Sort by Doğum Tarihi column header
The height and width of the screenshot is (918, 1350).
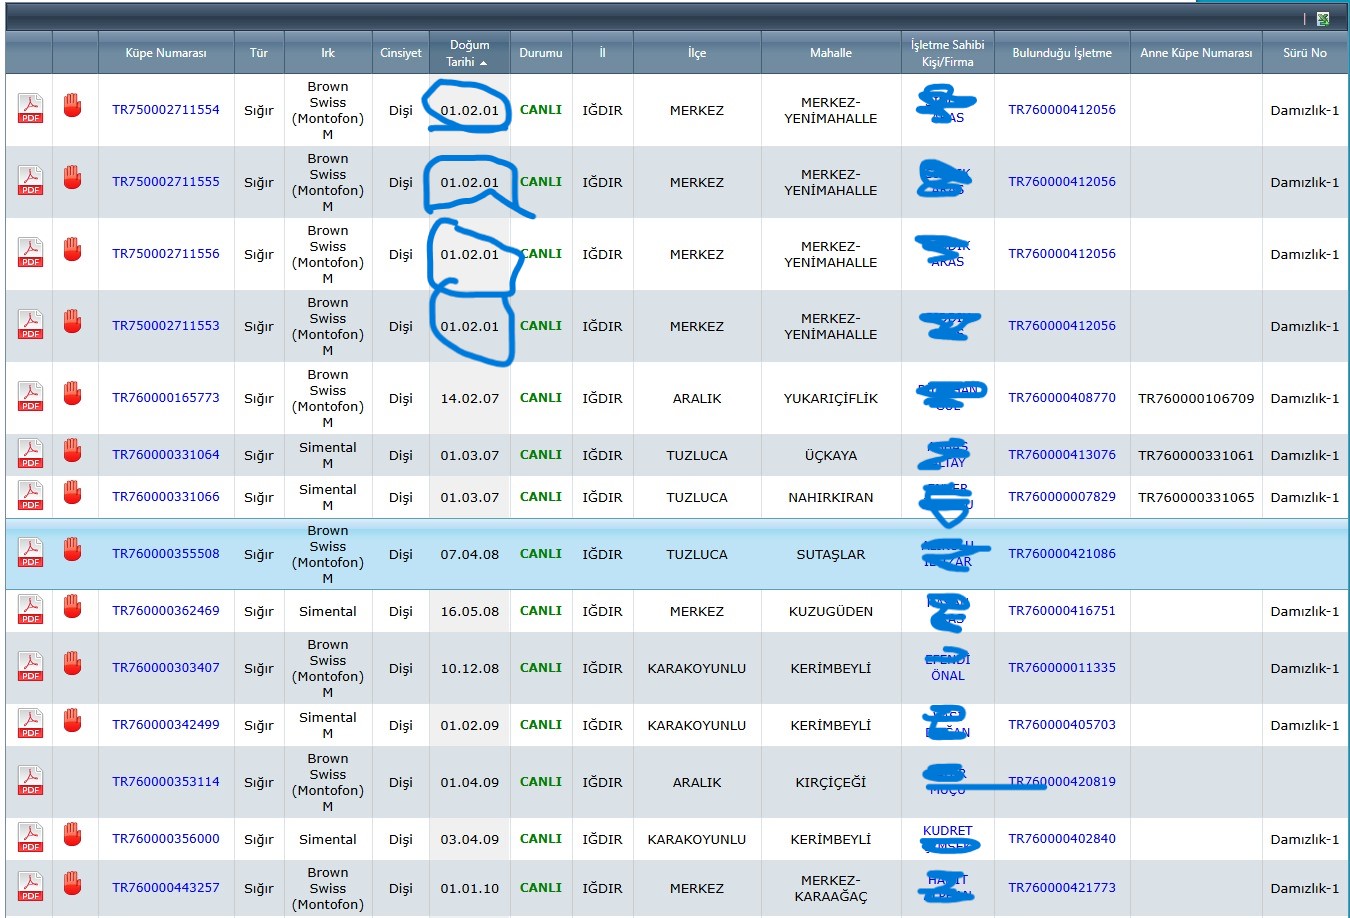469,53
